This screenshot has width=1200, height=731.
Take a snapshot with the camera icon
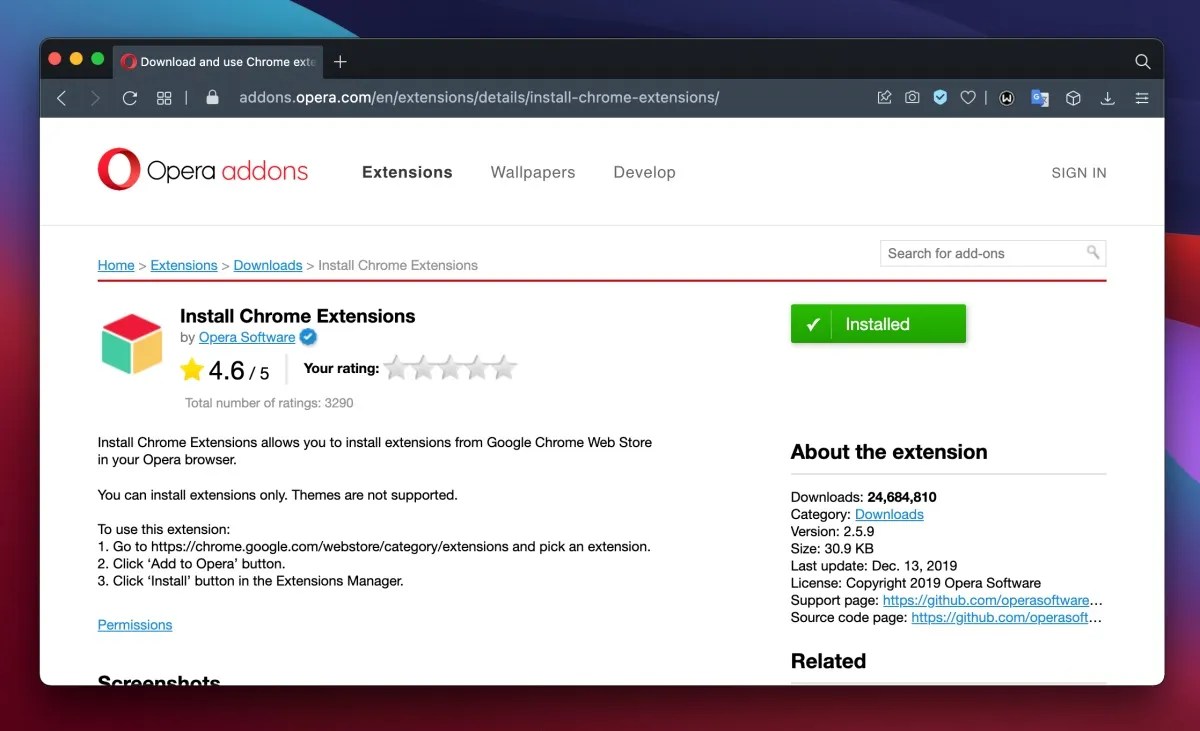(x=912, y=97)
